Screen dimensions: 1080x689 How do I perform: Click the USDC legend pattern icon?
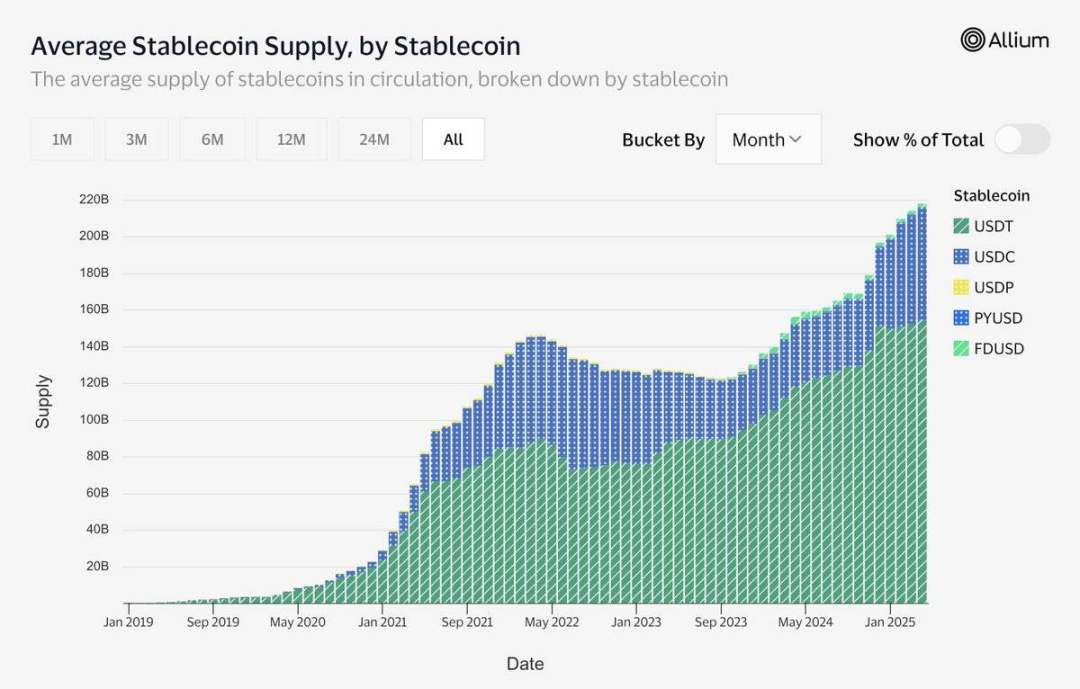(961, 257)
